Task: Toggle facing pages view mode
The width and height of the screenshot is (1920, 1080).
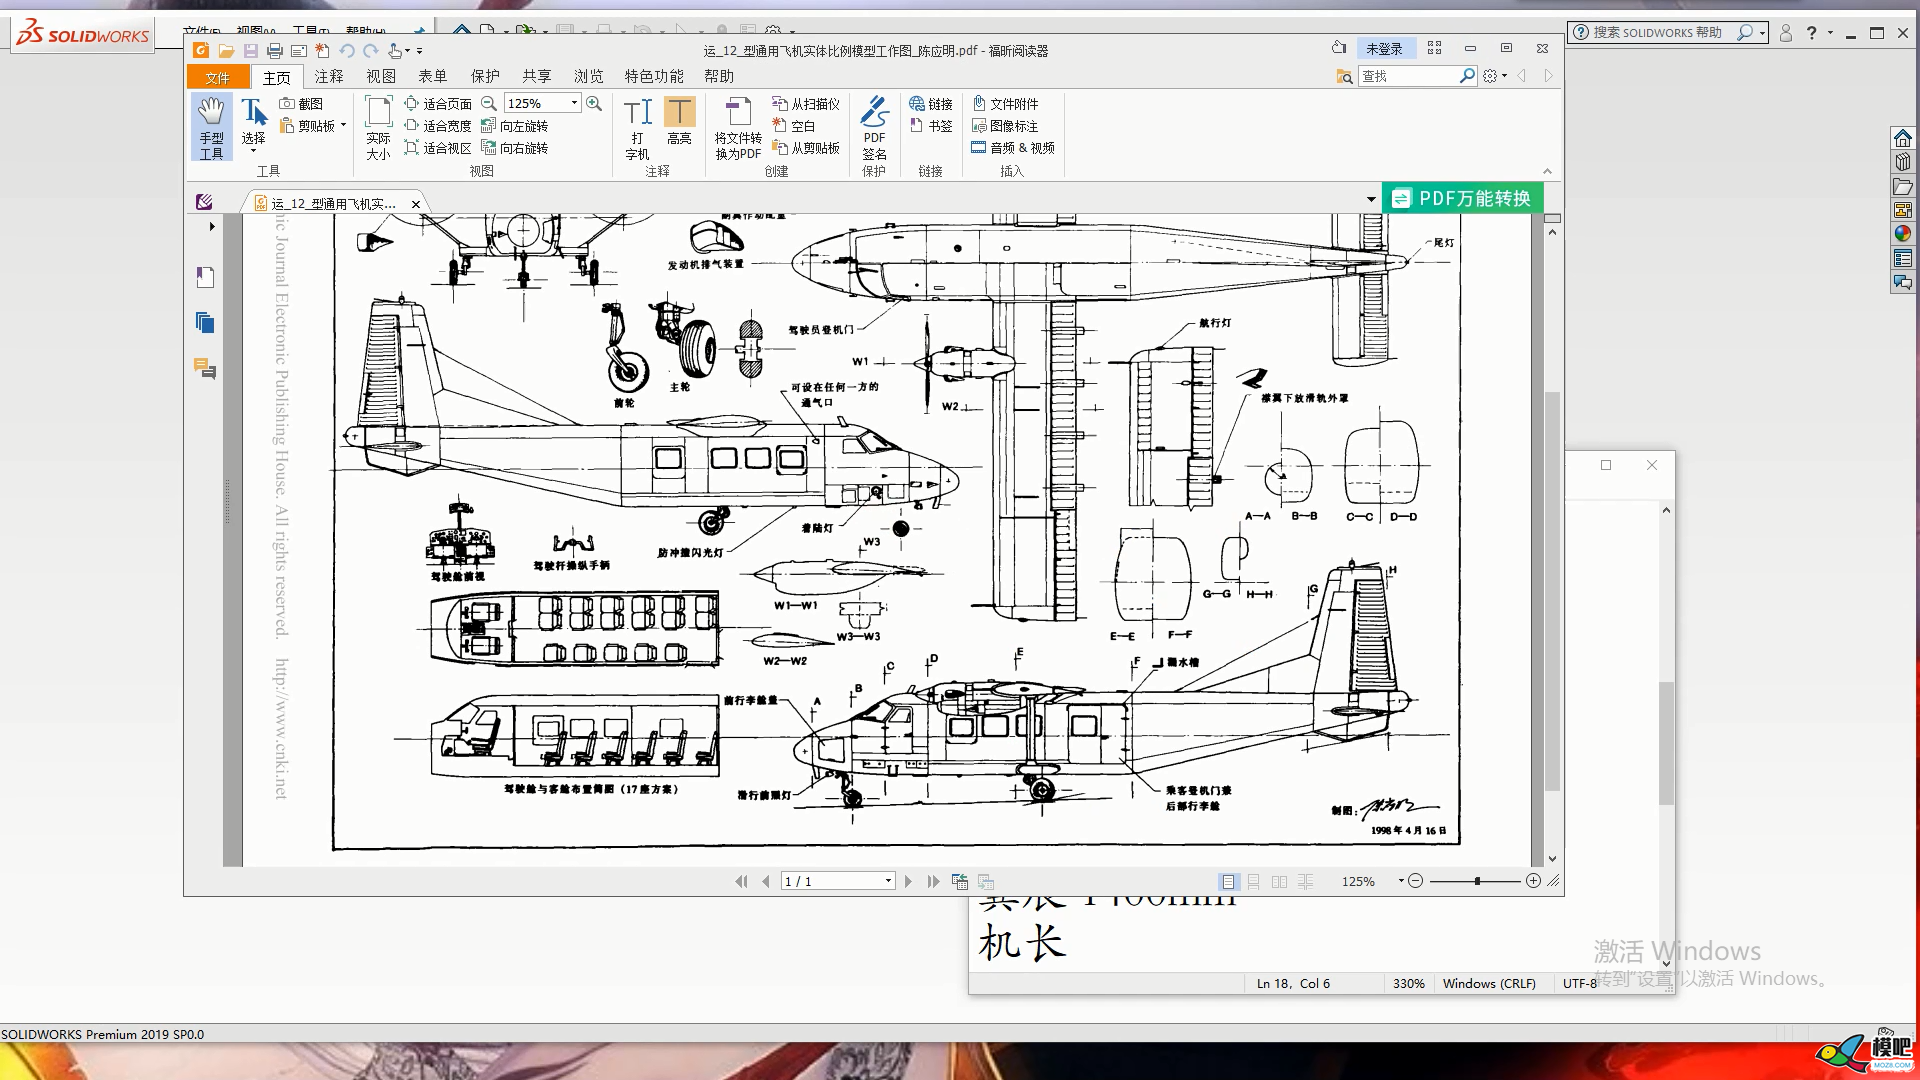Action: tap(1279, 881)
